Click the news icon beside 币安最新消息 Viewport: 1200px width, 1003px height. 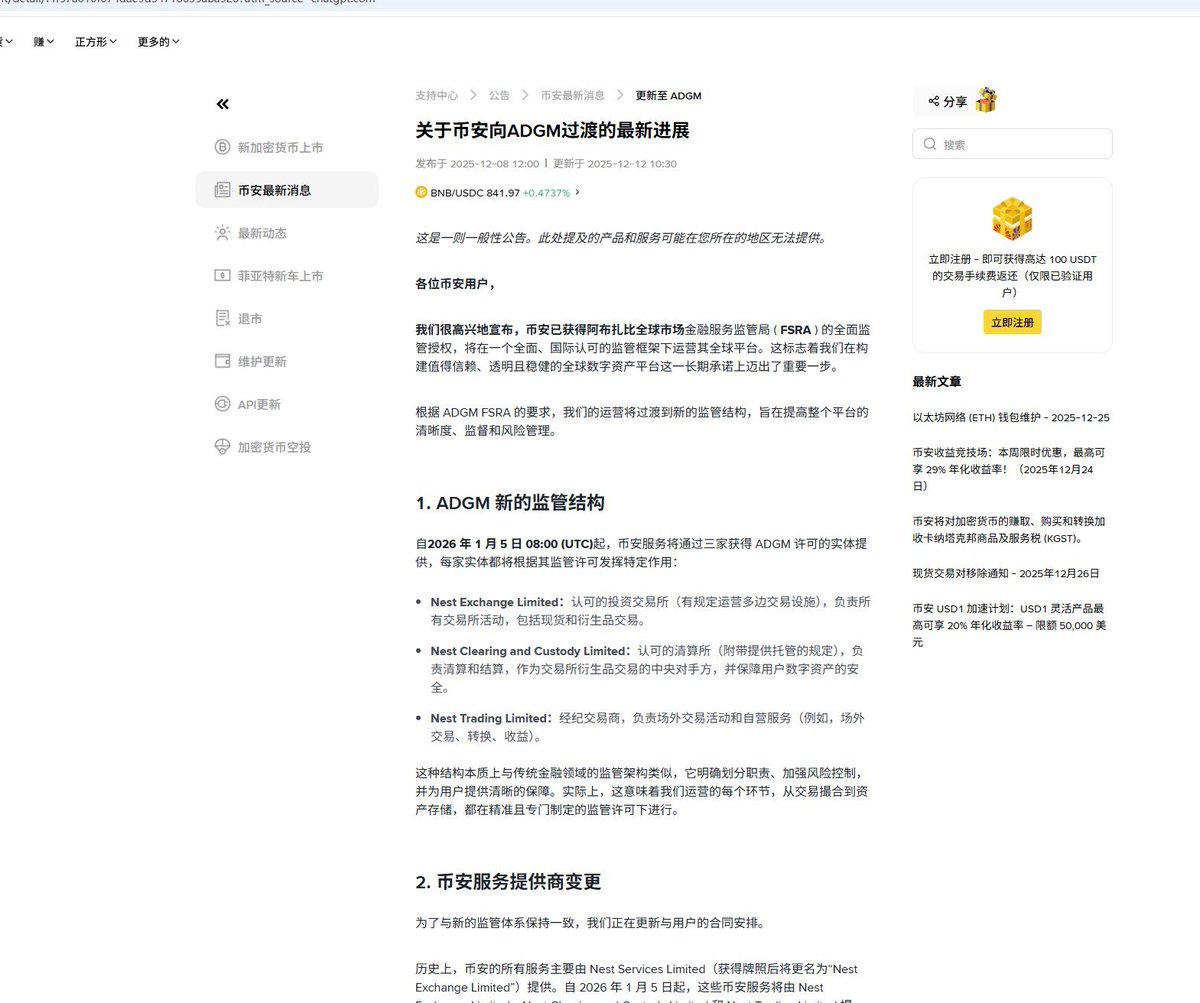point(222,190)
